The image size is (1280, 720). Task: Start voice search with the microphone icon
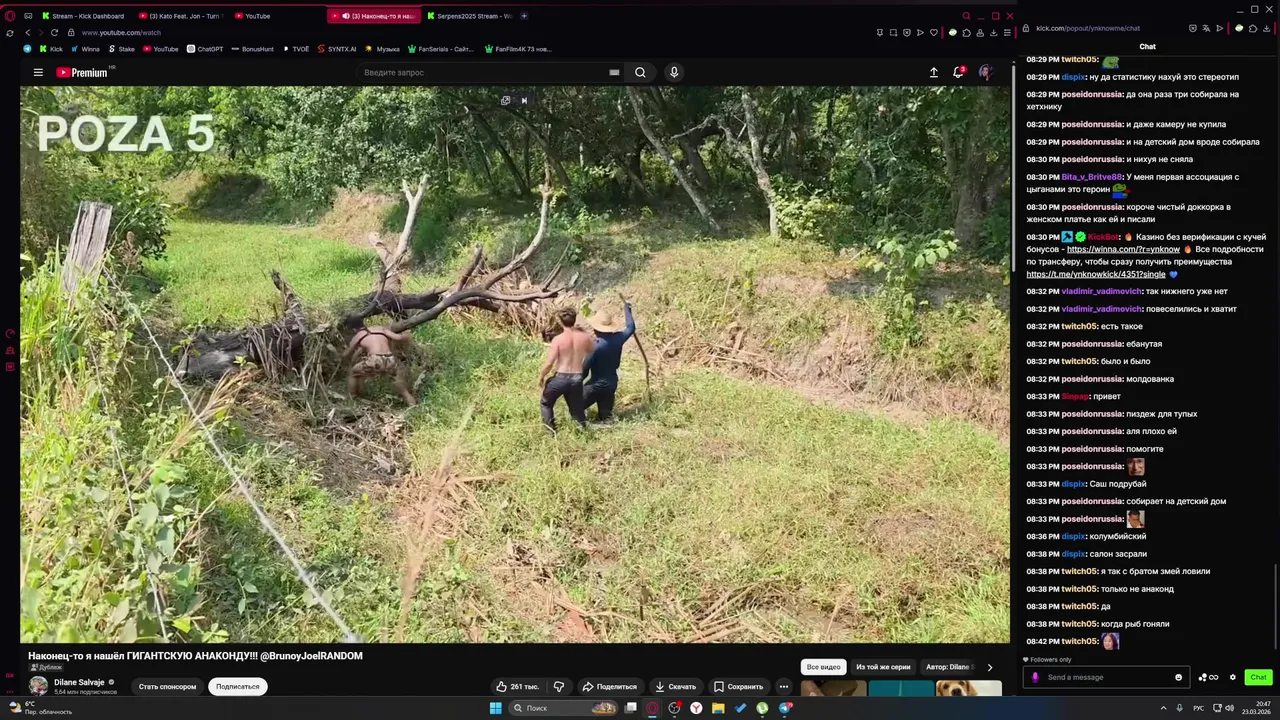674,72
